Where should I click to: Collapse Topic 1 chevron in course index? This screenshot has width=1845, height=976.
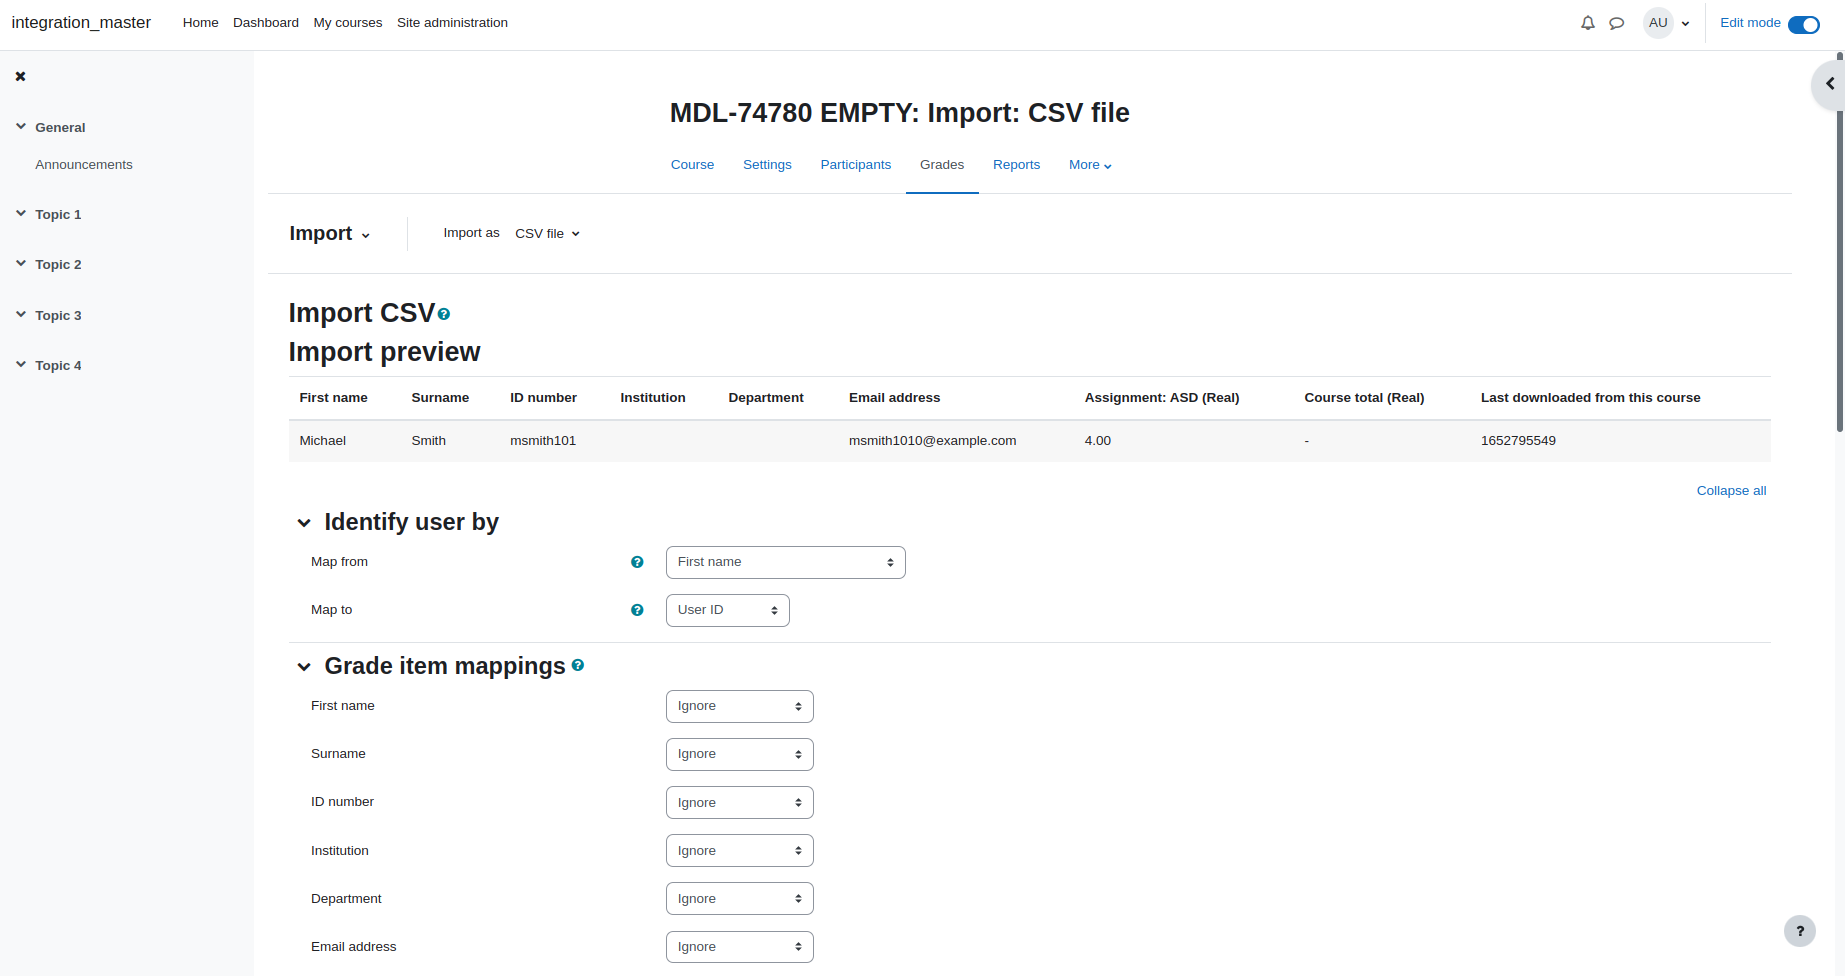[x=21, y=214]
